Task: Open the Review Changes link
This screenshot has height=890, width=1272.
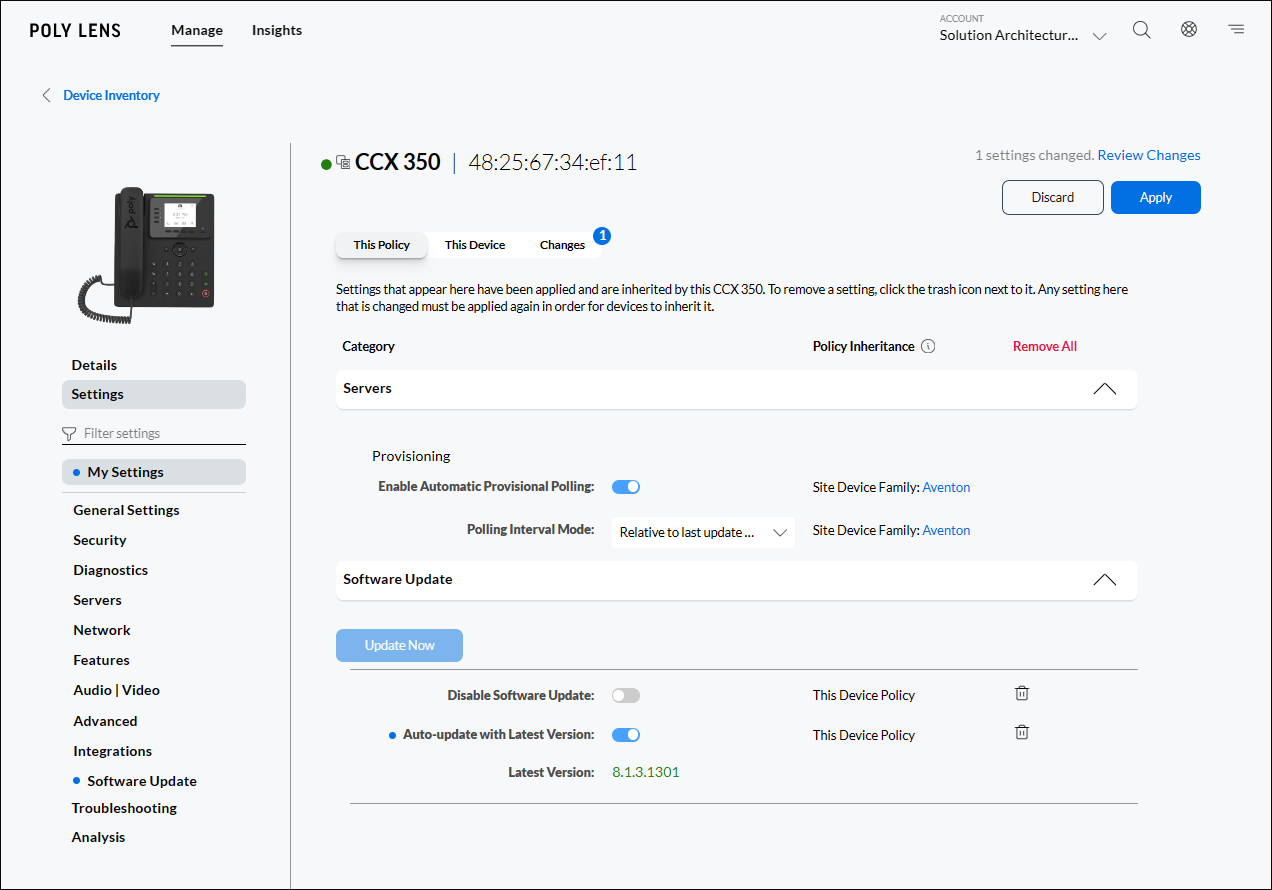Action: 1148,156
